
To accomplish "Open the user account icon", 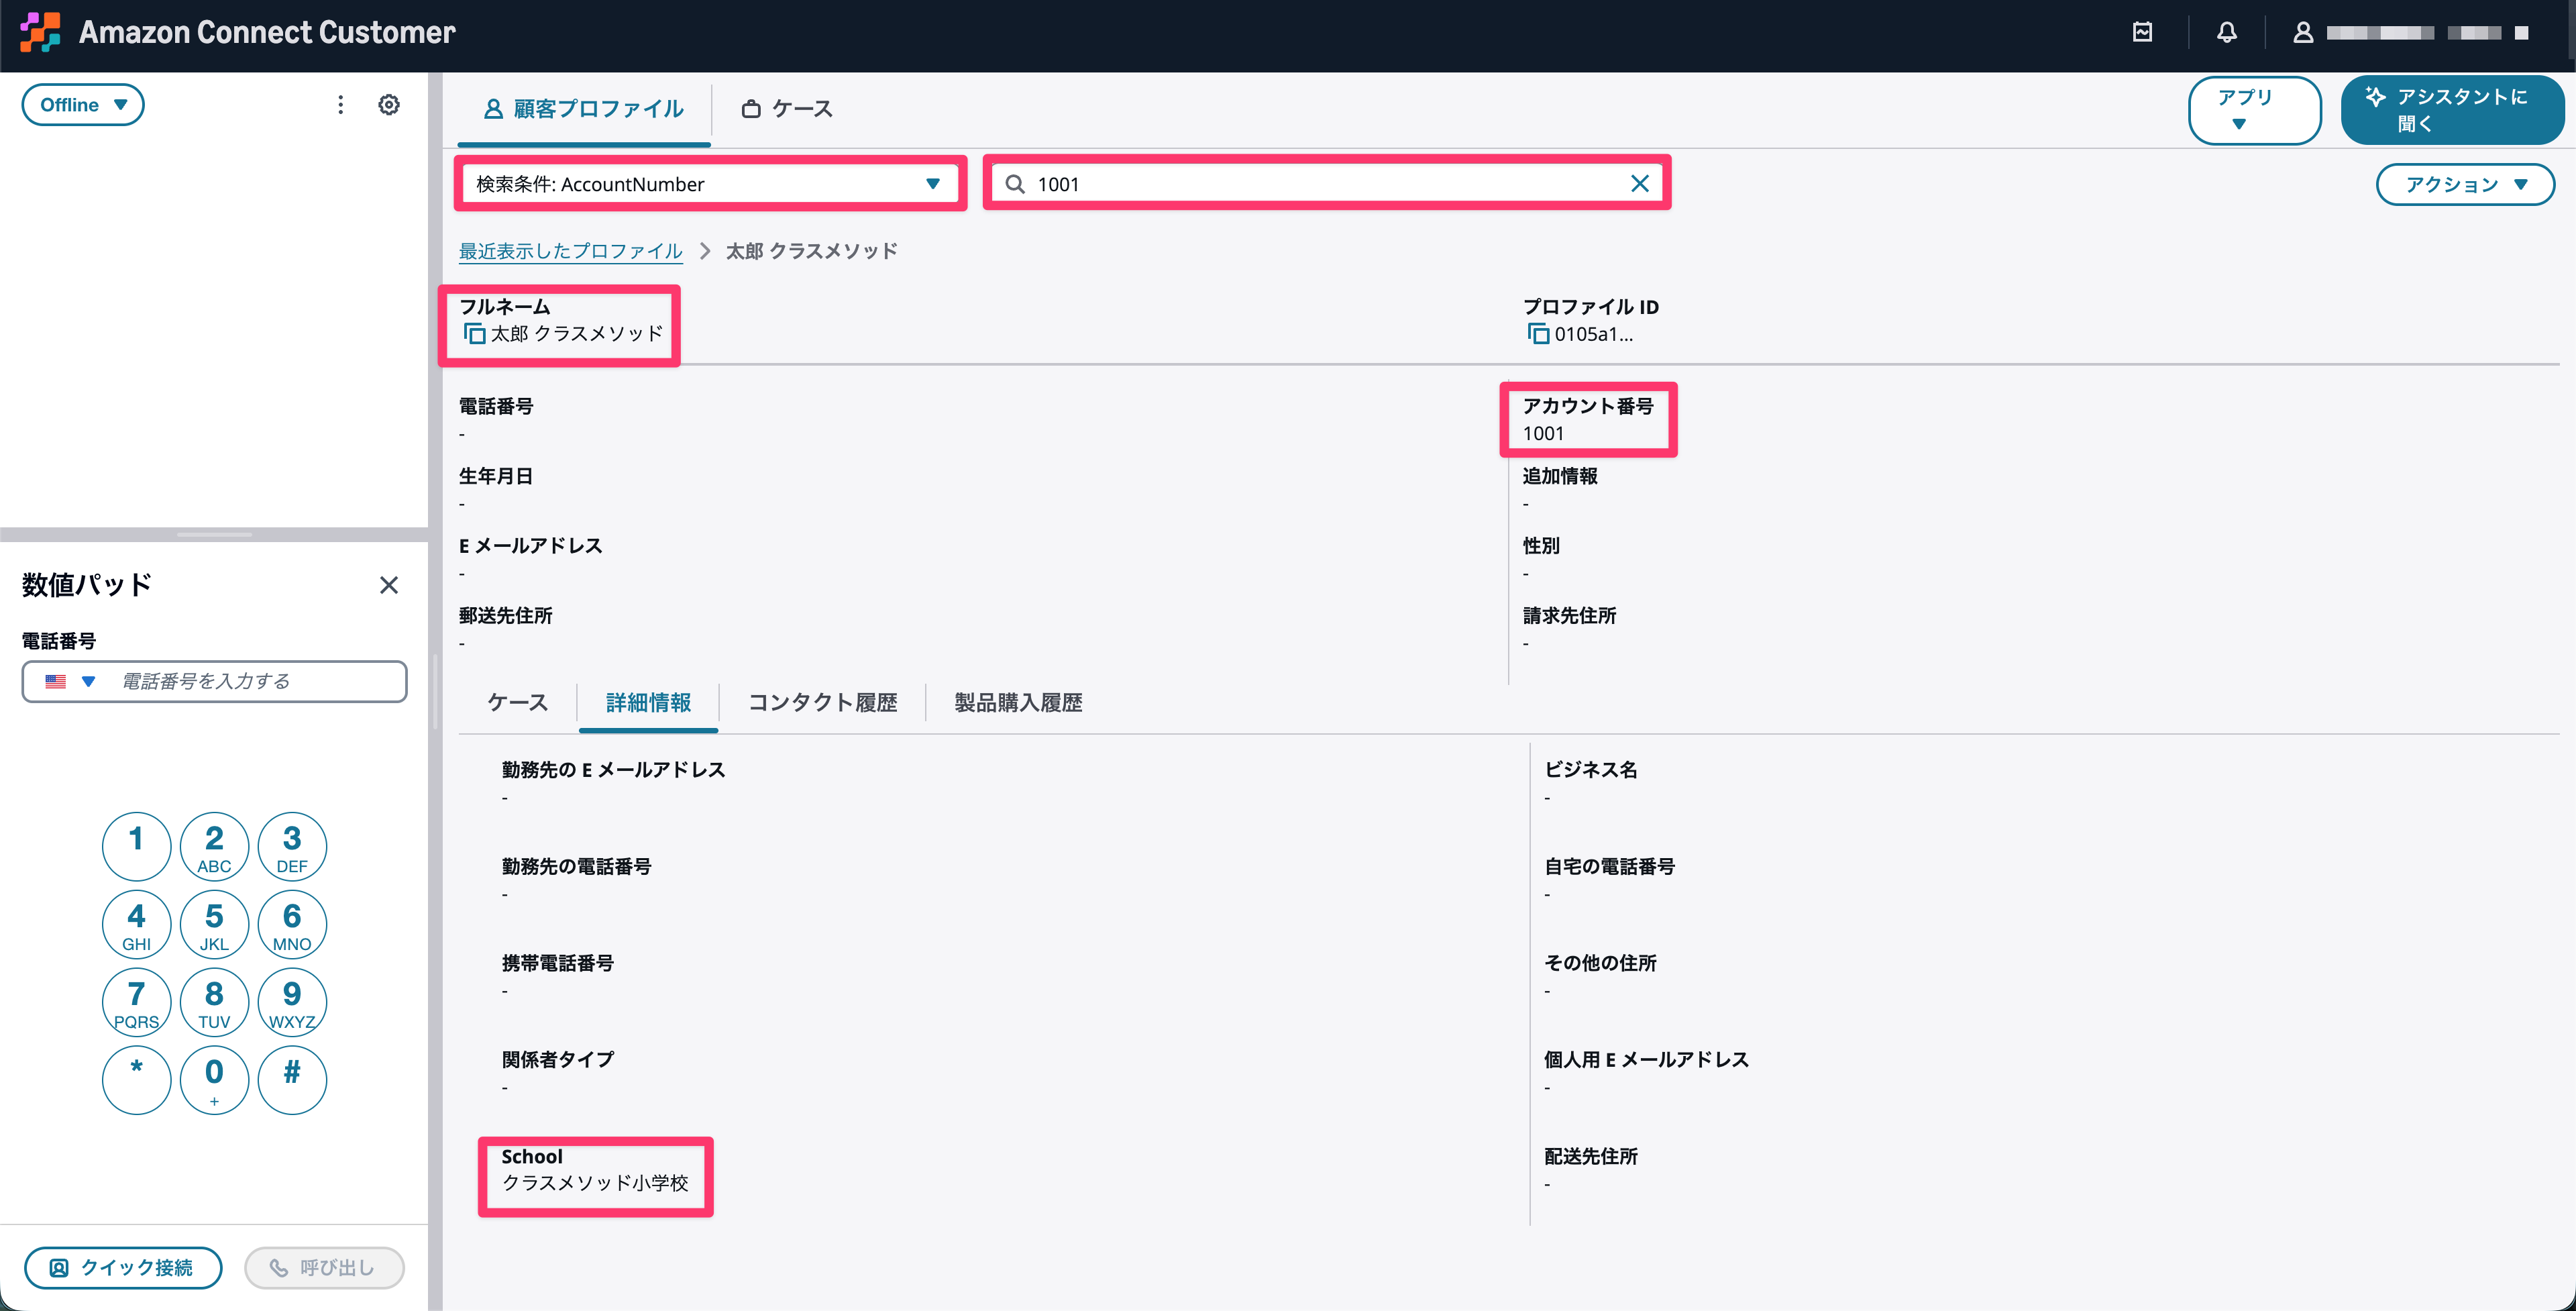I will (2303, 32).
